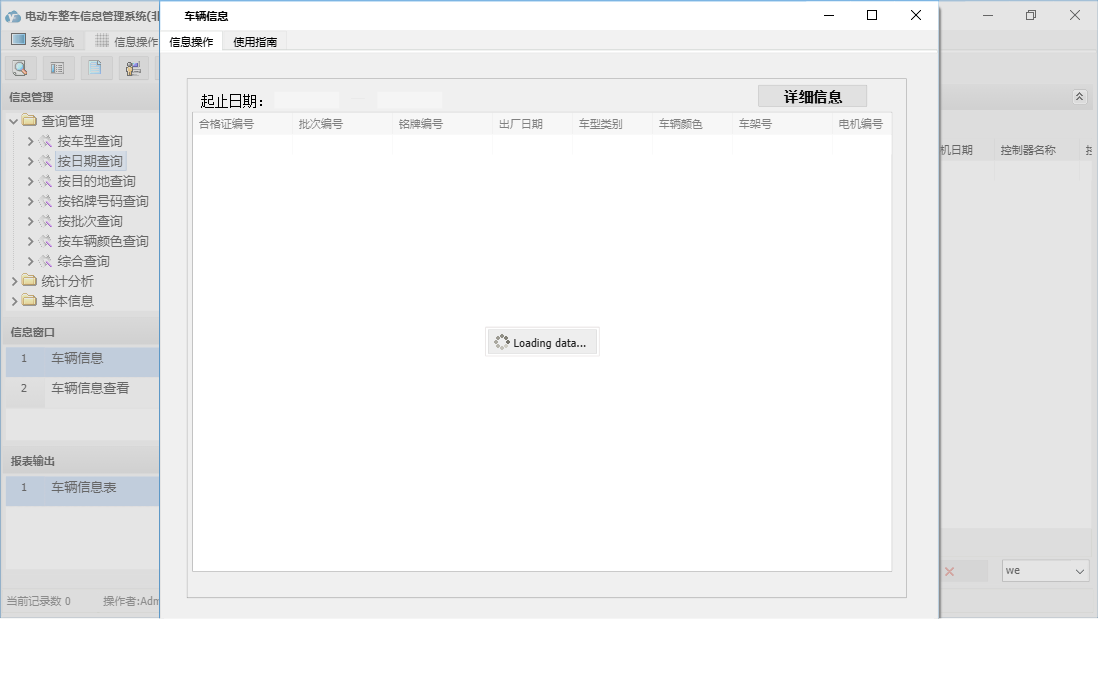Switch to the 使用指南 tab
The image size is (1098, 675).
(253, 42)
